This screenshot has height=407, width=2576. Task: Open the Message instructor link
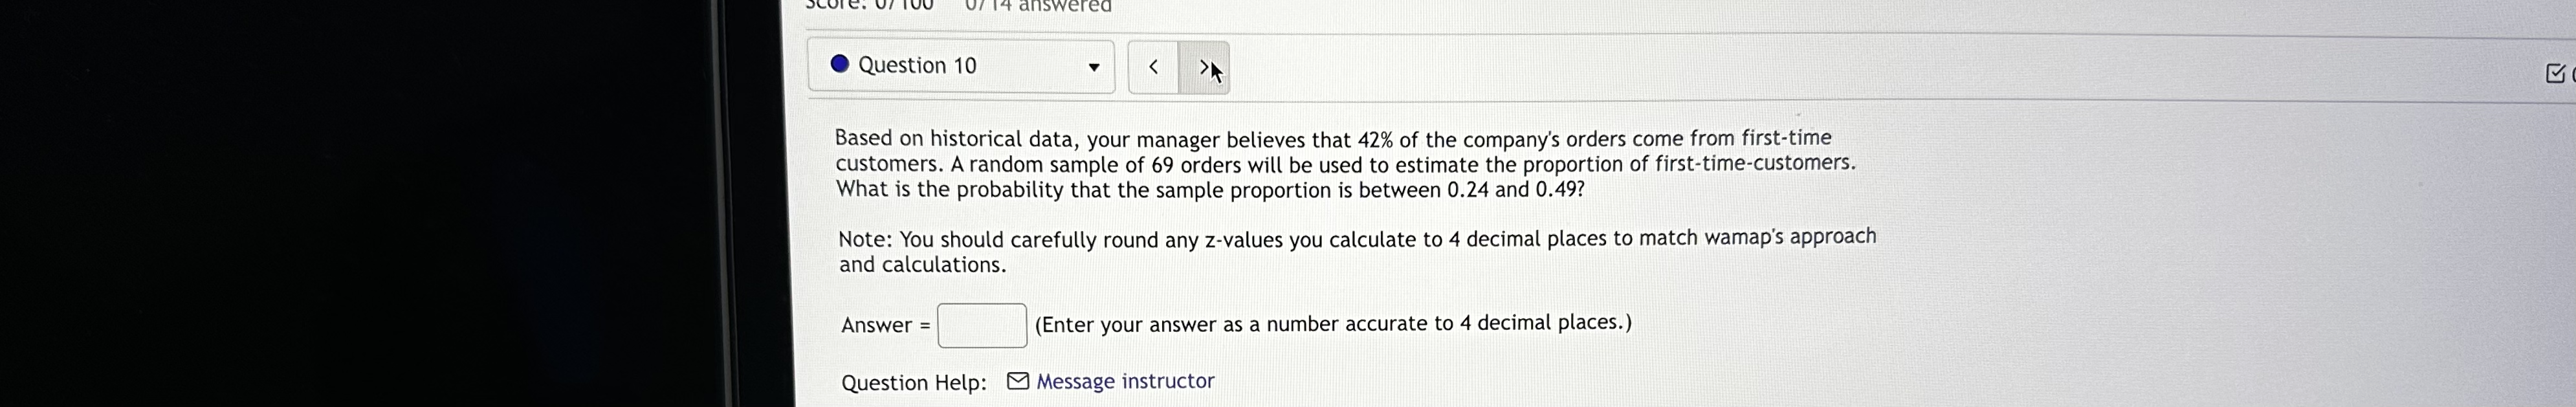click(x=1124, y=381)
